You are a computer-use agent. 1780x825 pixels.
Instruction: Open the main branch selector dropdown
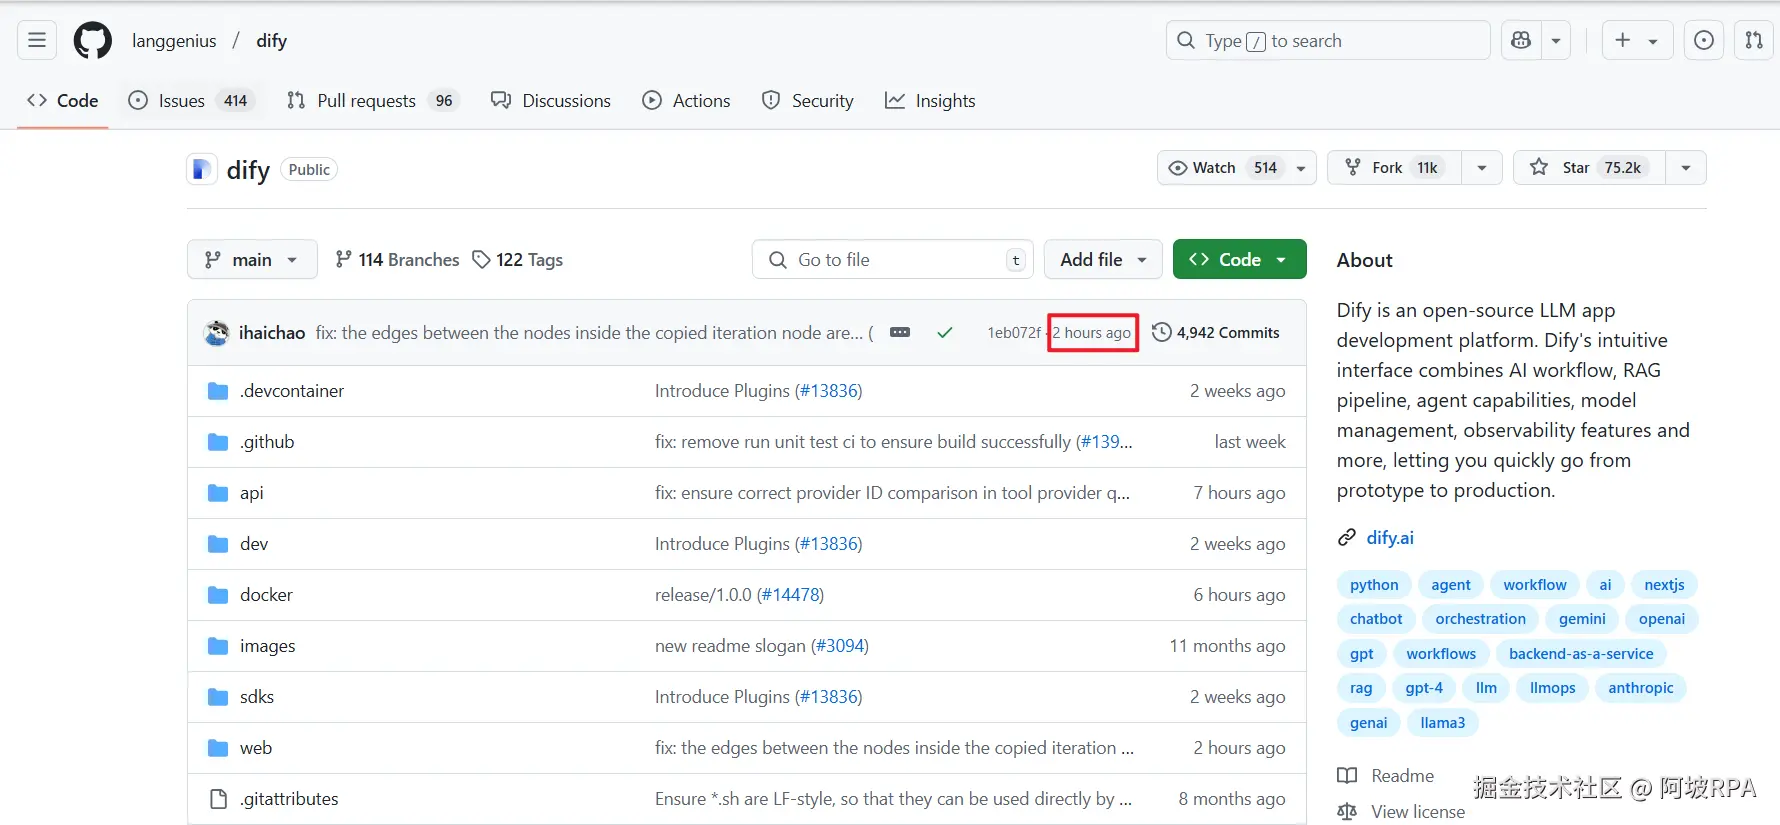252,259
